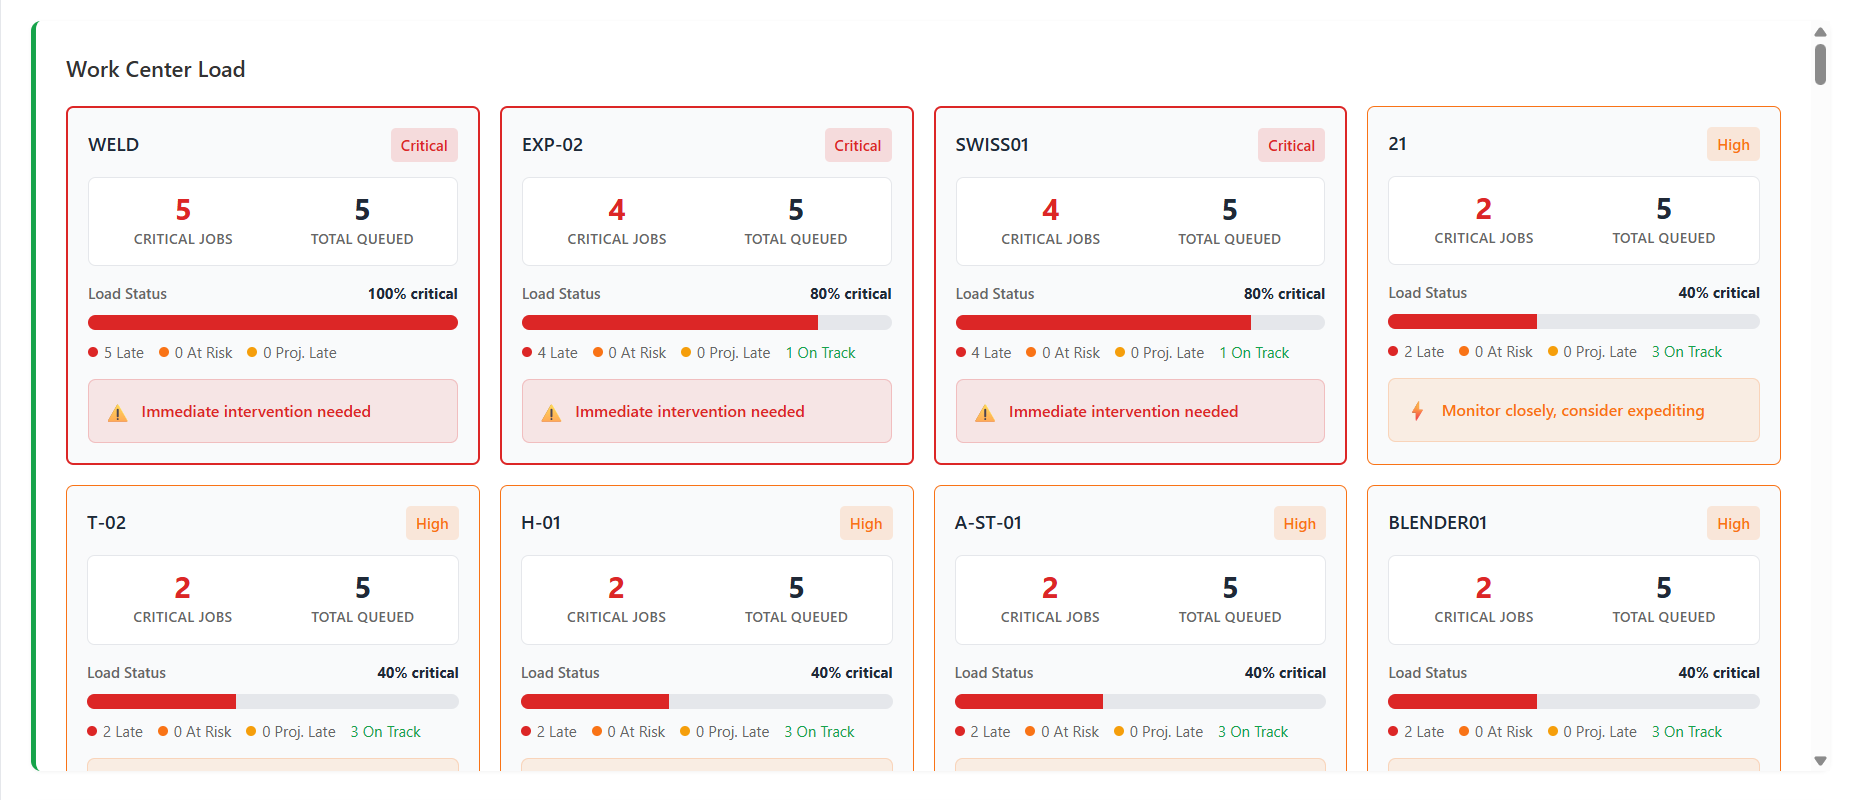Click the A-ST-01 card title
Image resolution: width=1856 pixels, height=800 pixels.
[988, 522]
